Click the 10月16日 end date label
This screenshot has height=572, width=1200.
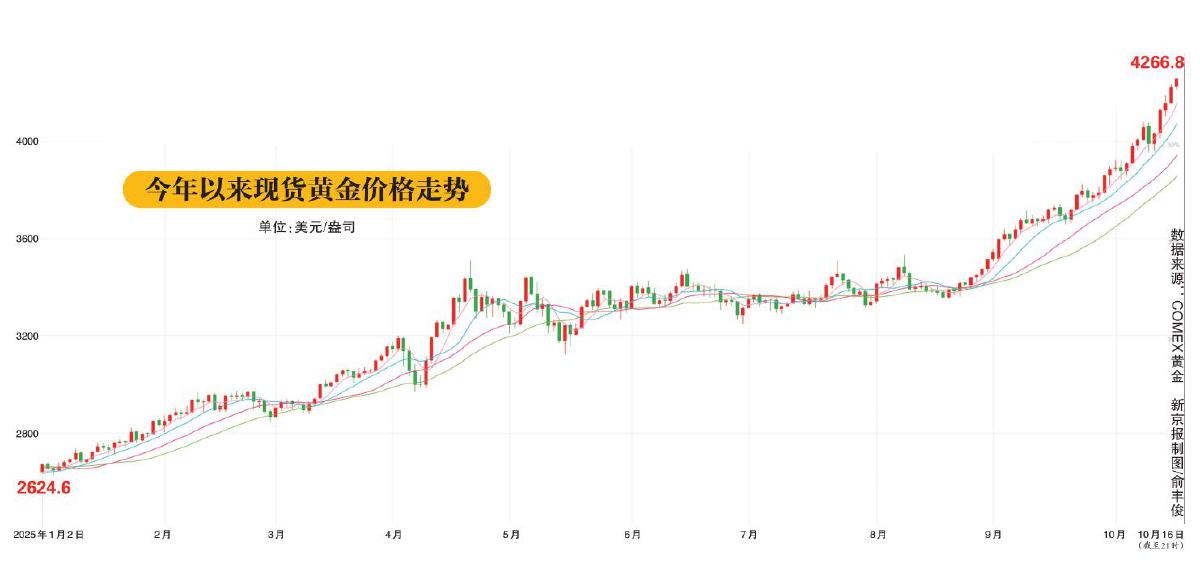[1160, 535]
